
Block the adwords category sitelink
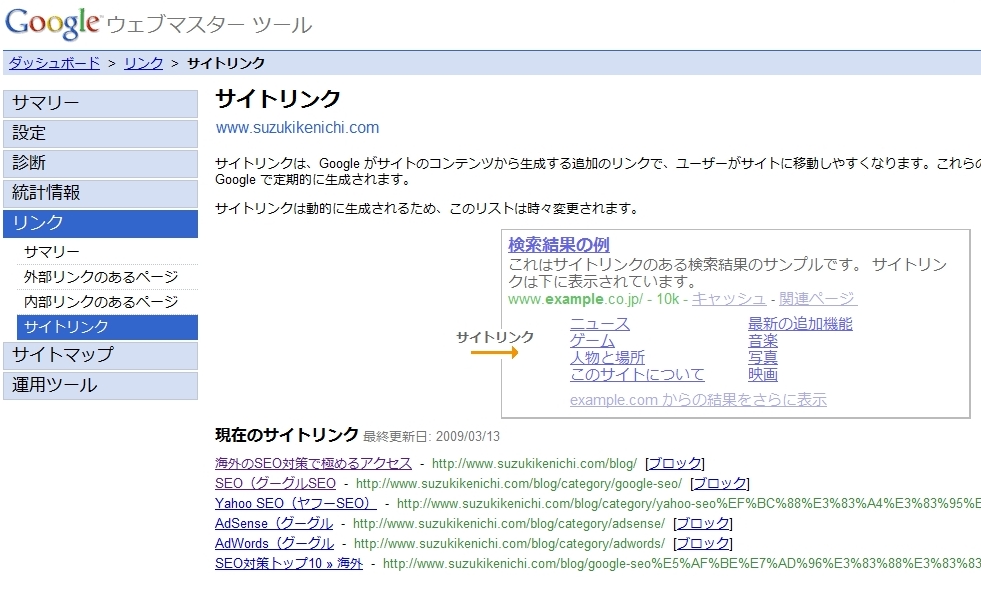tap(703, 544)
